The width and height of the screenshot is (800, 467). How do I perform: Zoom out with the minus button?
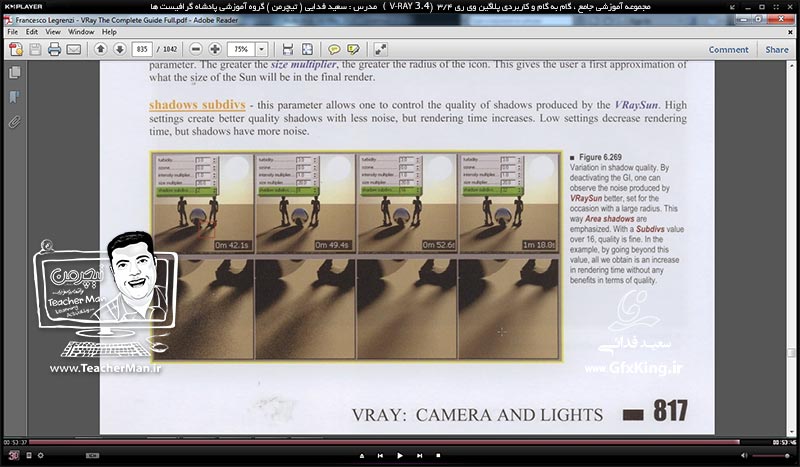click(x=195, y=49)
